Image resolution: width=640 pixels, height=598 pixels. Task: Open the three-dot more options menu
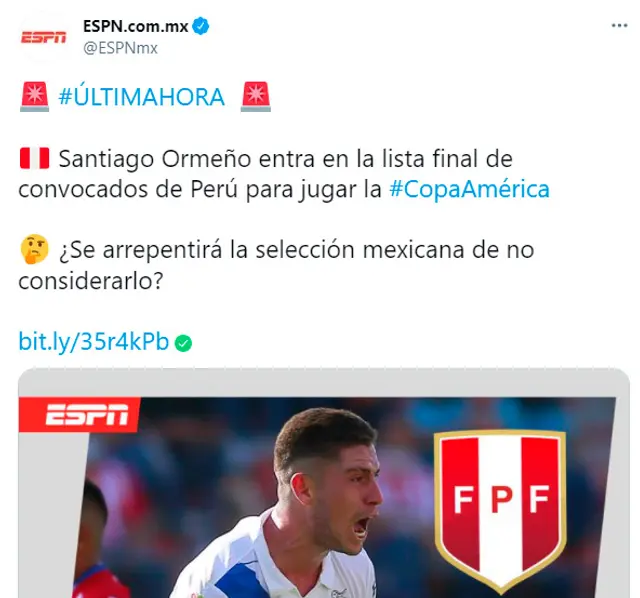[x=619, y=26]
